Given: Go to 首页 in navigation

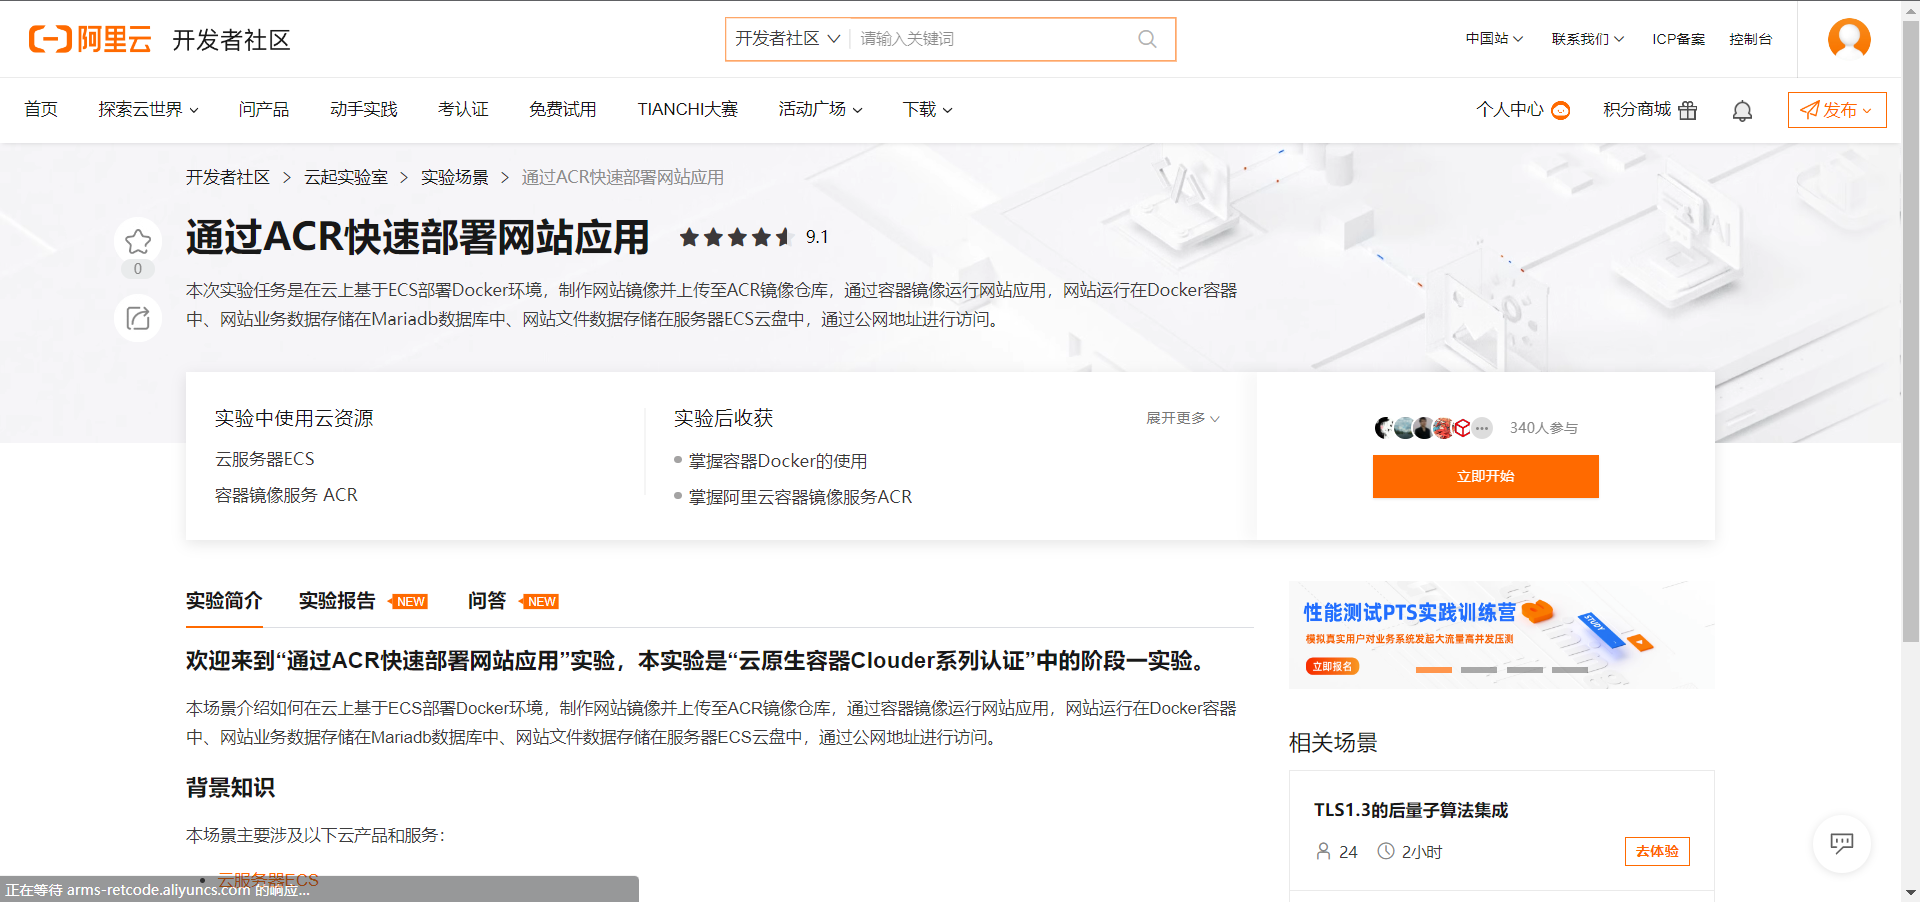Looking at the screenshot, I should click(x=41, y=109).
